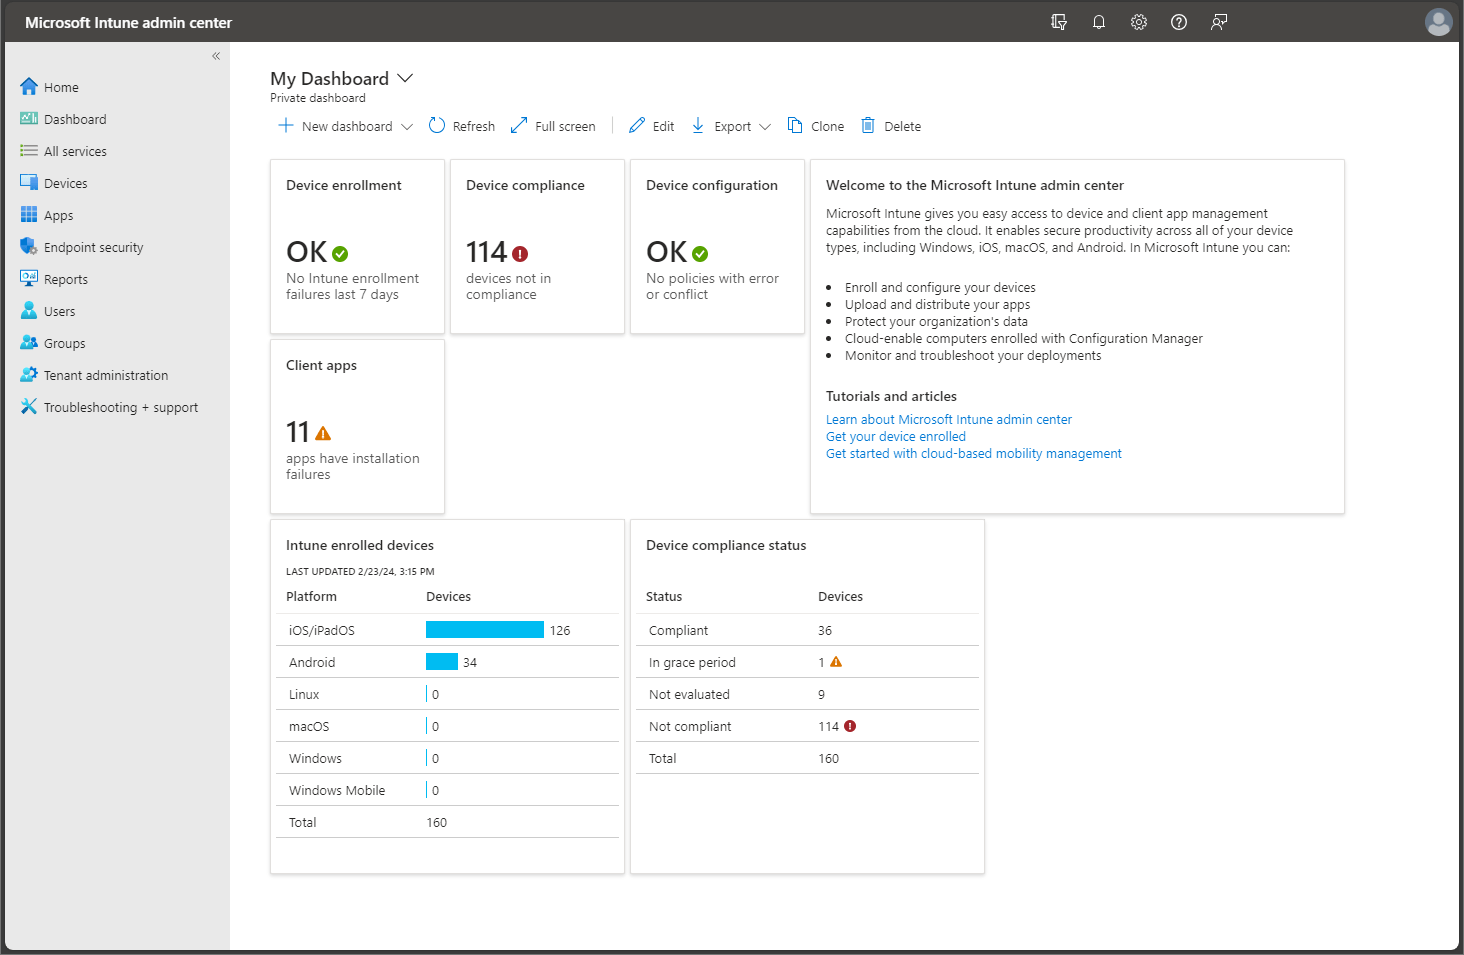Open the Groups section
1464x955 pixels.
[x=64, y=342]
